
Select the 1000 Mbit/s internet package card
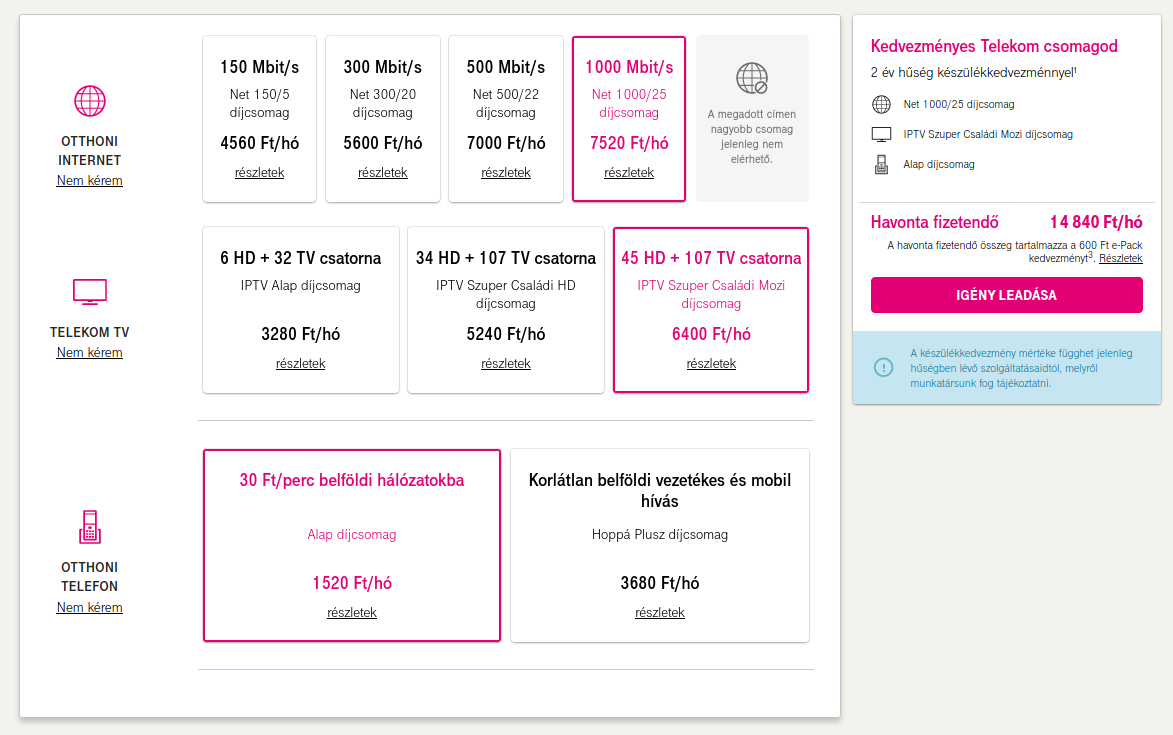pyautogui.click(x=629, y=119)
